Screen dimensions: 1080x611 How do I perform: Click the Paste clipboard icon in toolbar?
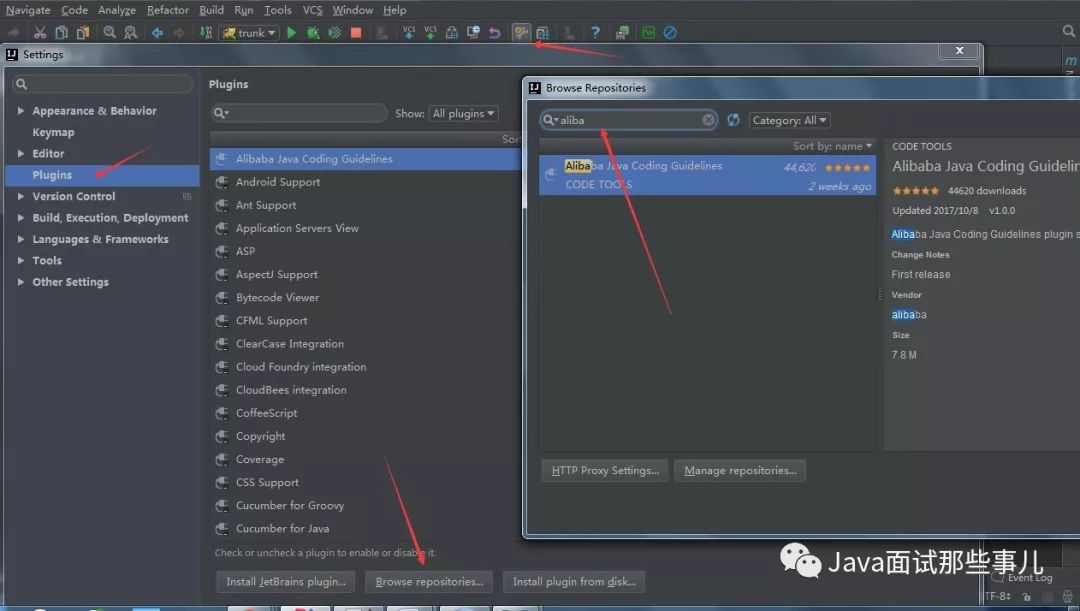click(x=83, y=32)
